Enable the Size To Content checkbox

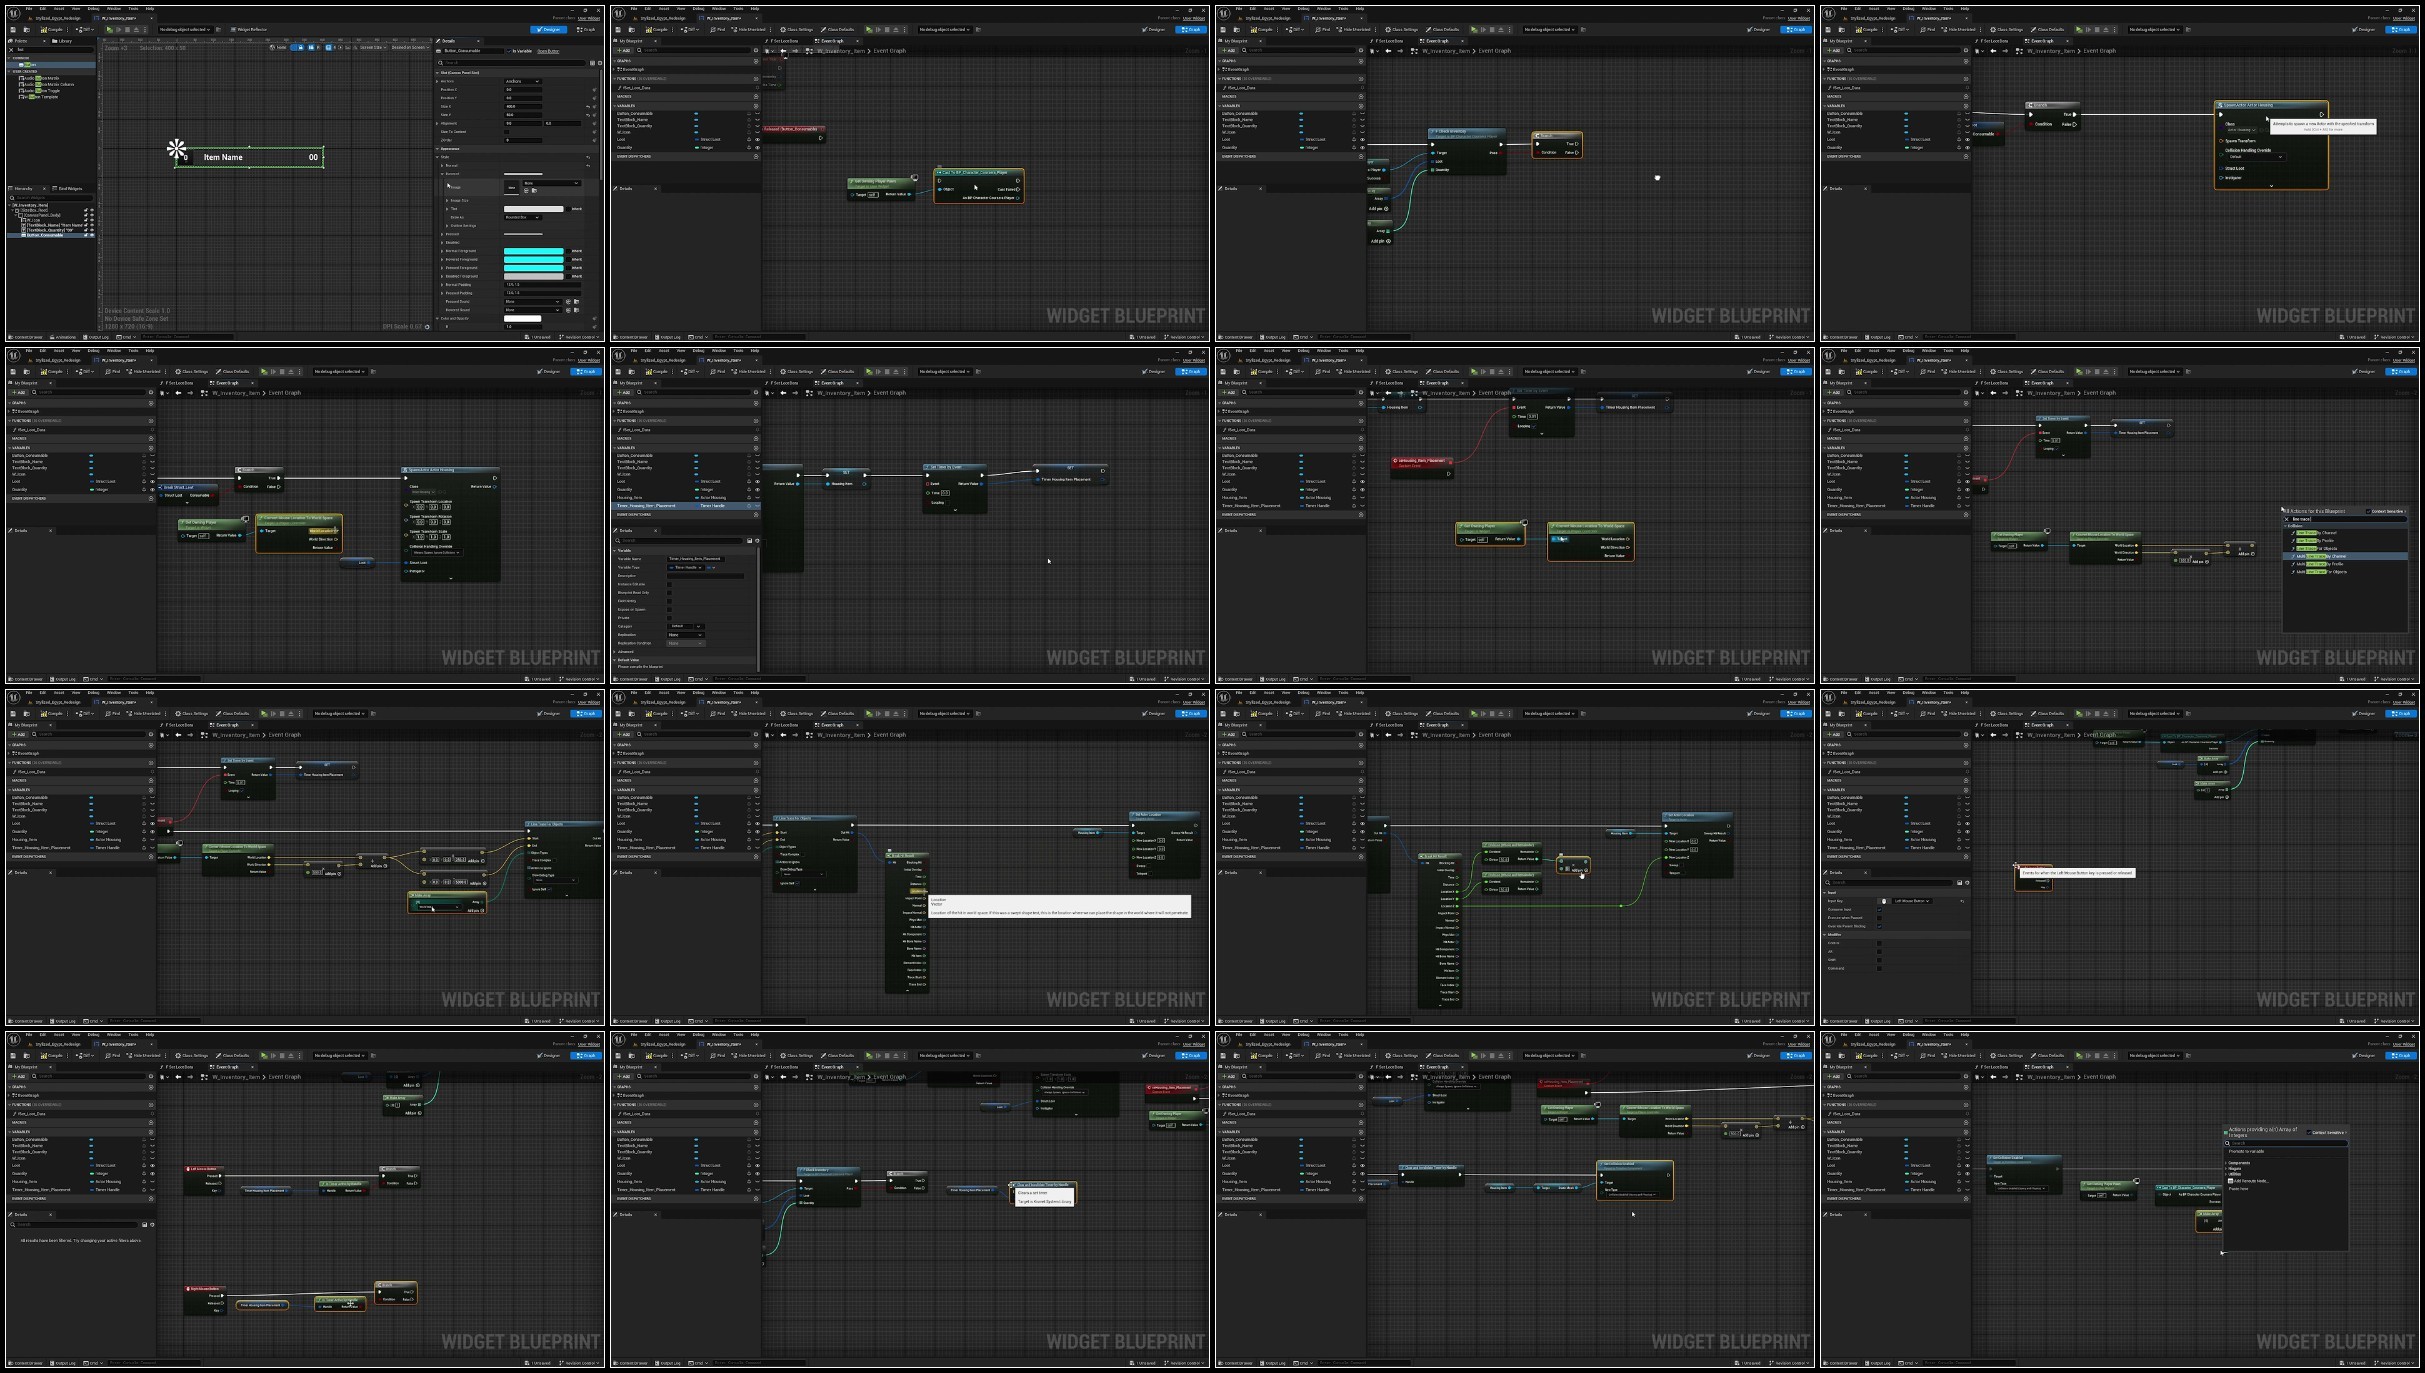coord(507,132)
